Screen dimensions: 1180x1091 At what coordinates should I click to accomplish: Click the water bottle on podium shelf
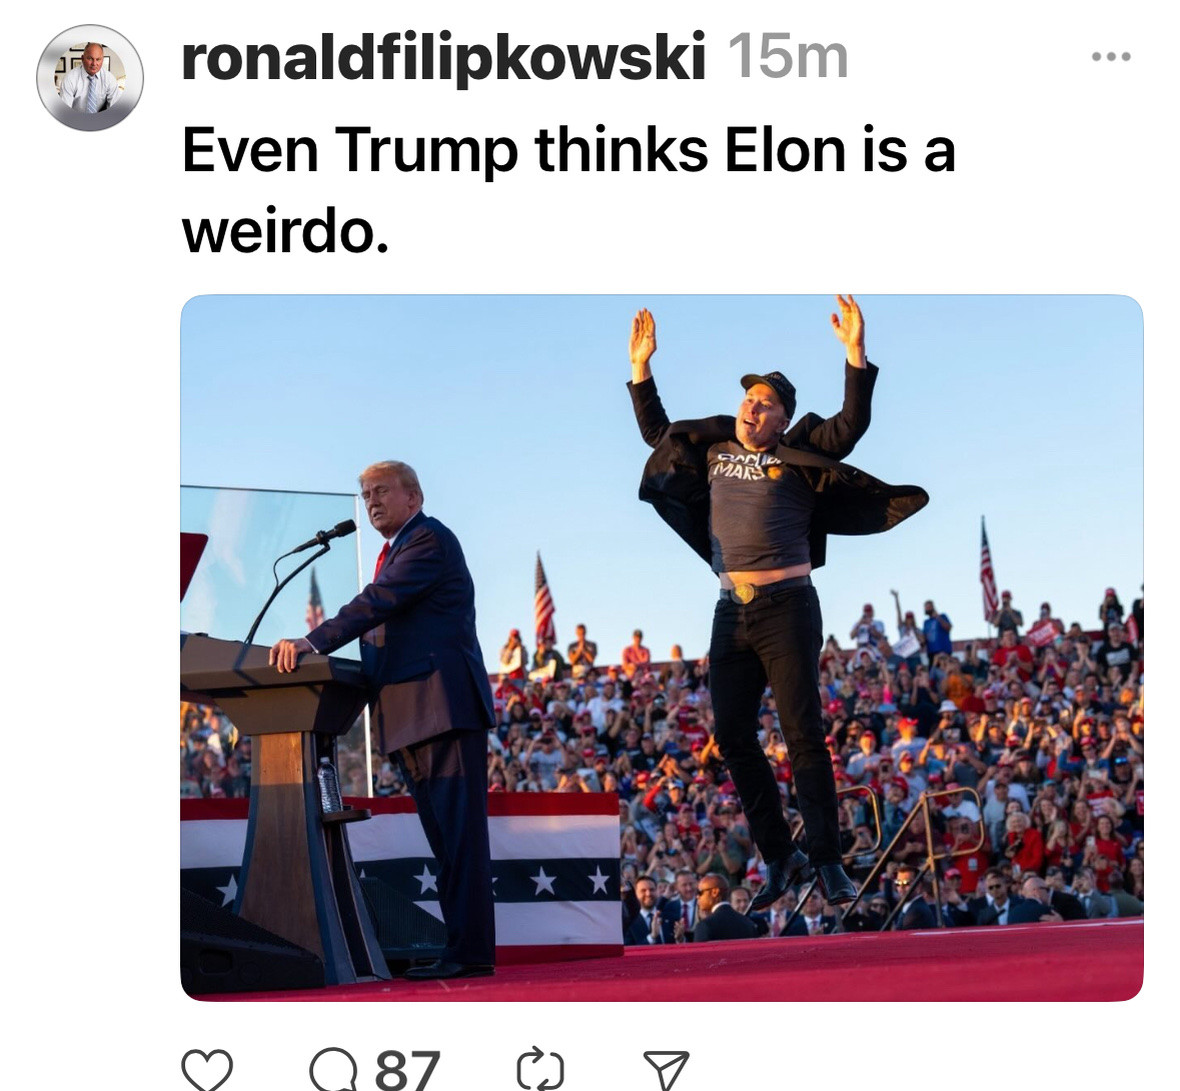pyautogui.click(x=328, y=784)
